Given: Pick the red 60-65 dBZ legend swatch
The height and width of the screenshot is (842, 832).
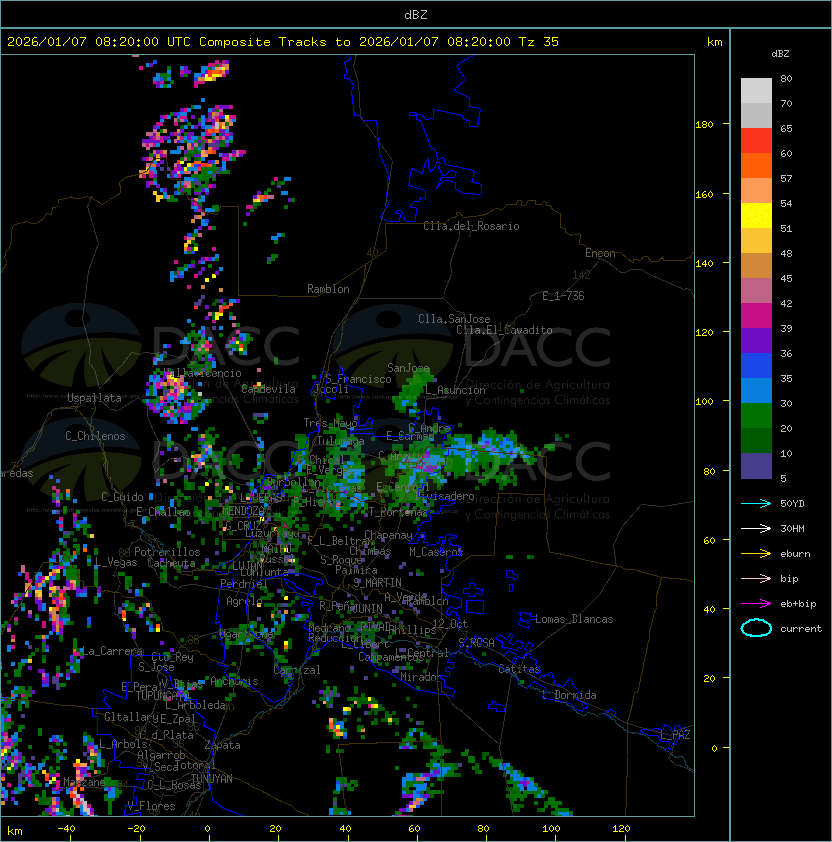Looking at the screenshot, I should pos(756,141).
